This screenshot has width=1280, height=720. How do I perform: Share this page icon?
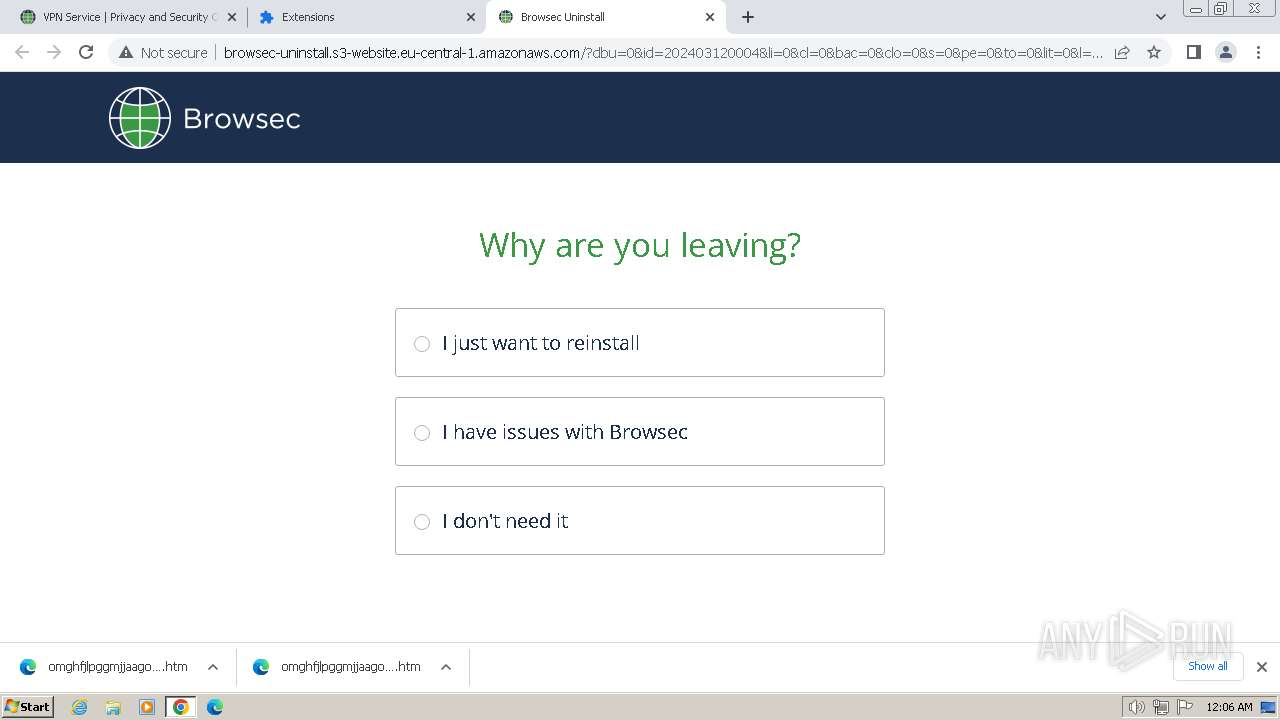(x=1122, y=52)
